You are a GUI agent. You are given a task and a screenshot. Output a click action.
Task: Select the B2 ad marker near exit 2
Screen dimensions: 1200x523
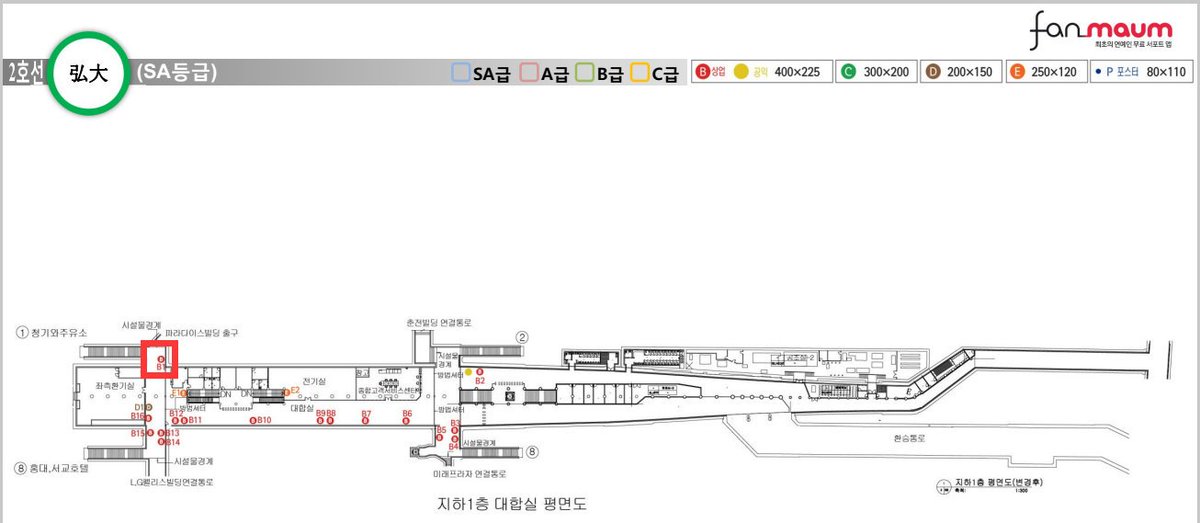[478, 372]
